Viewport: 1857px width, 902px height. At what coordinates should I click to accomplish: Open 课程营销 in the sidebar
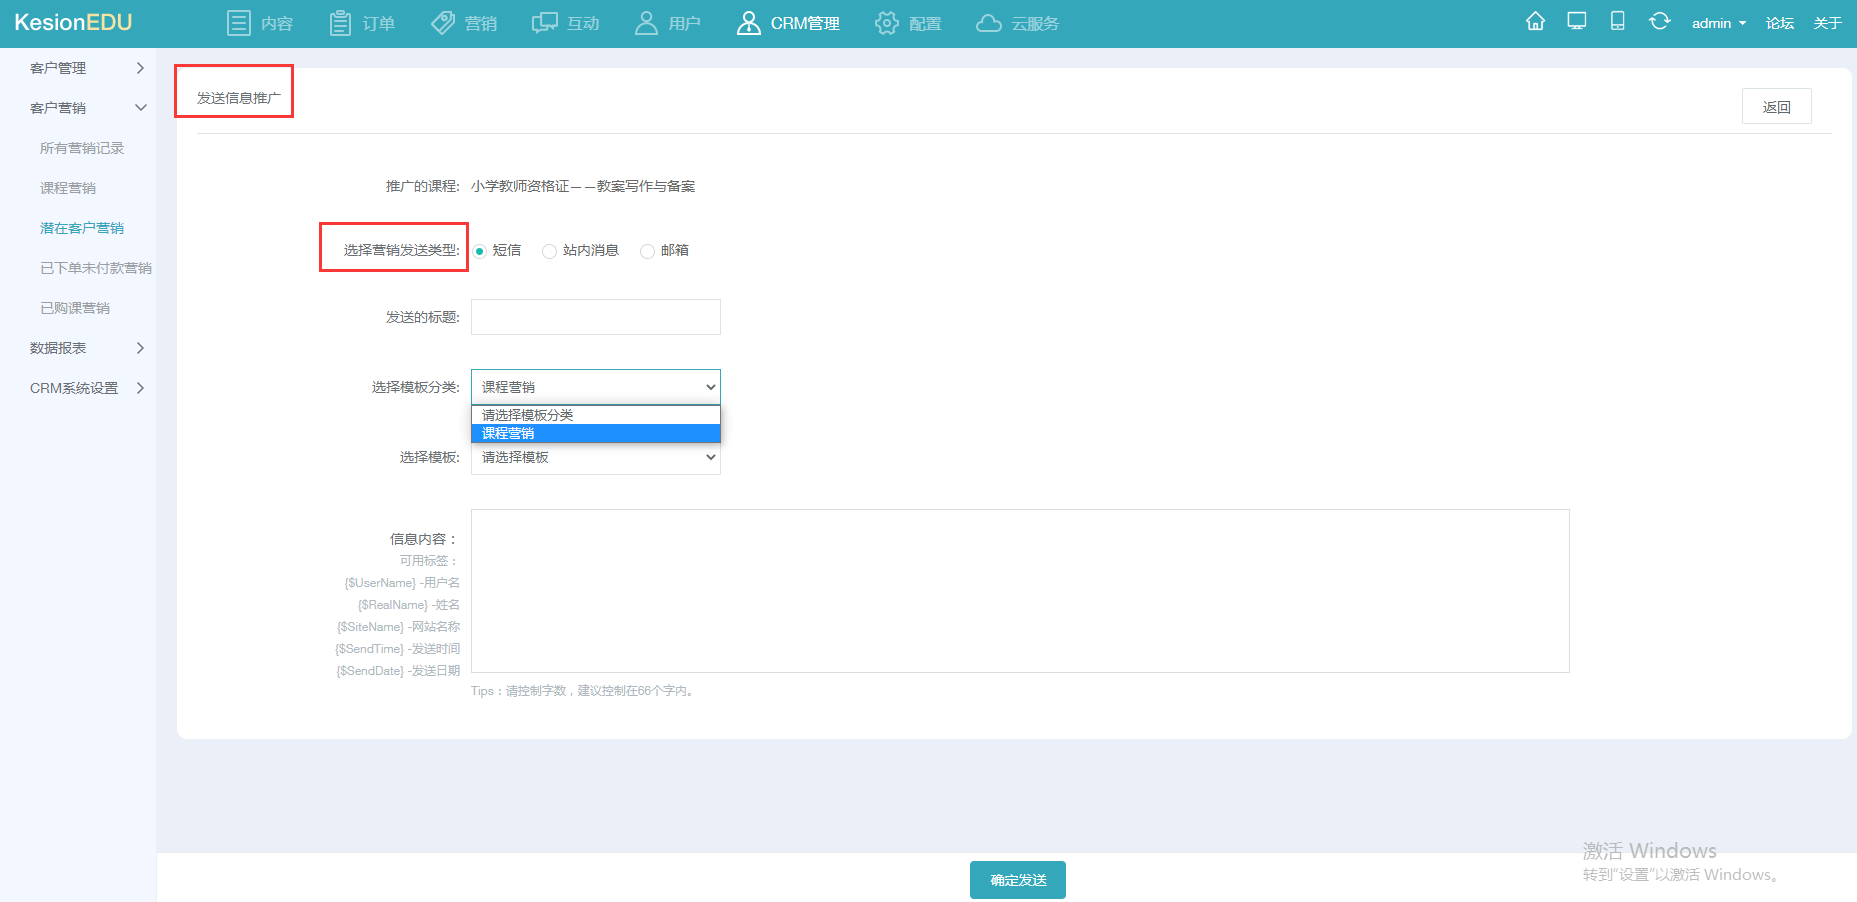68,188
